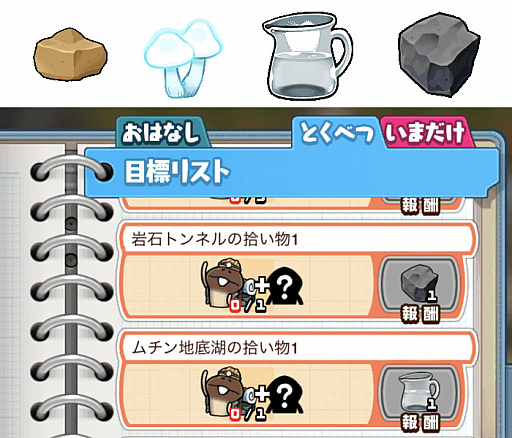The width and height of the screenshot is (512, 438).
Task: Open the pink いまだけ tab
Action: pos(426,133)
